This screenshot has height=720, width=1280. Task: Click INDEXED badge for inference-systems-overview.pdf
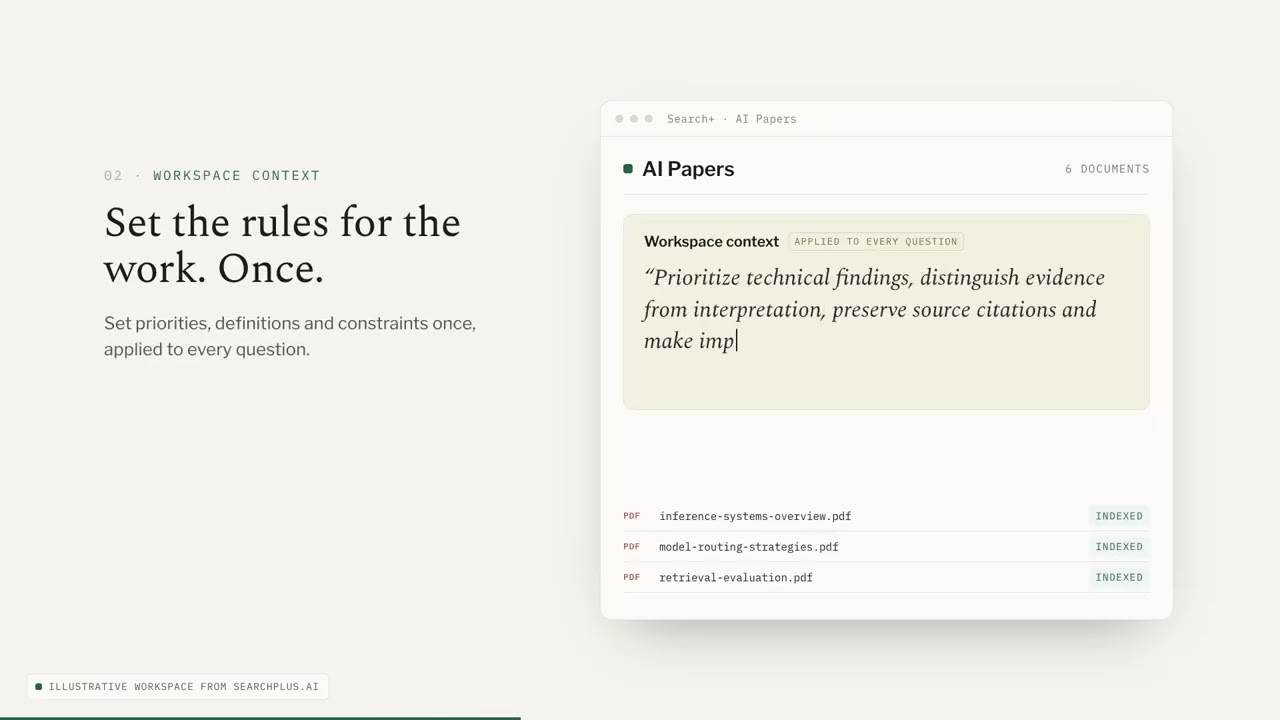[x=1119, y=516]
